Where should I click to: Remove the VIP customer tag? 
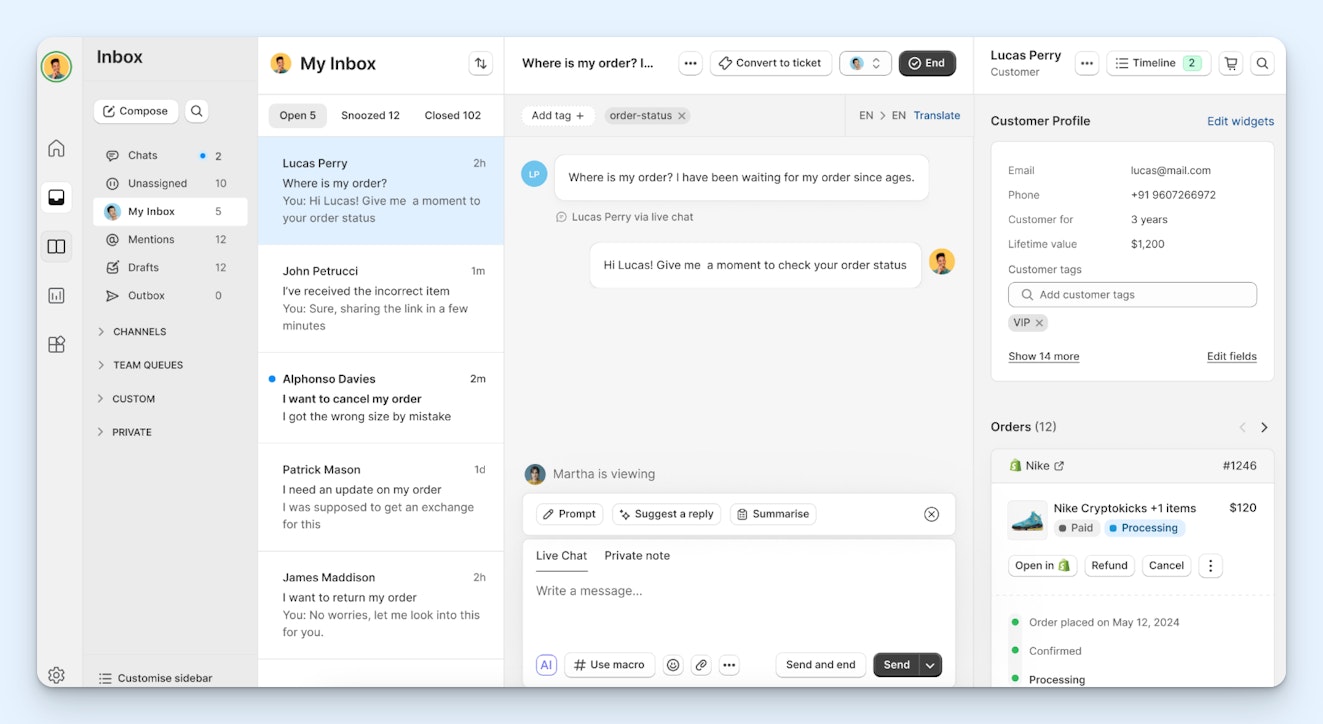[x=1039, y=323]
